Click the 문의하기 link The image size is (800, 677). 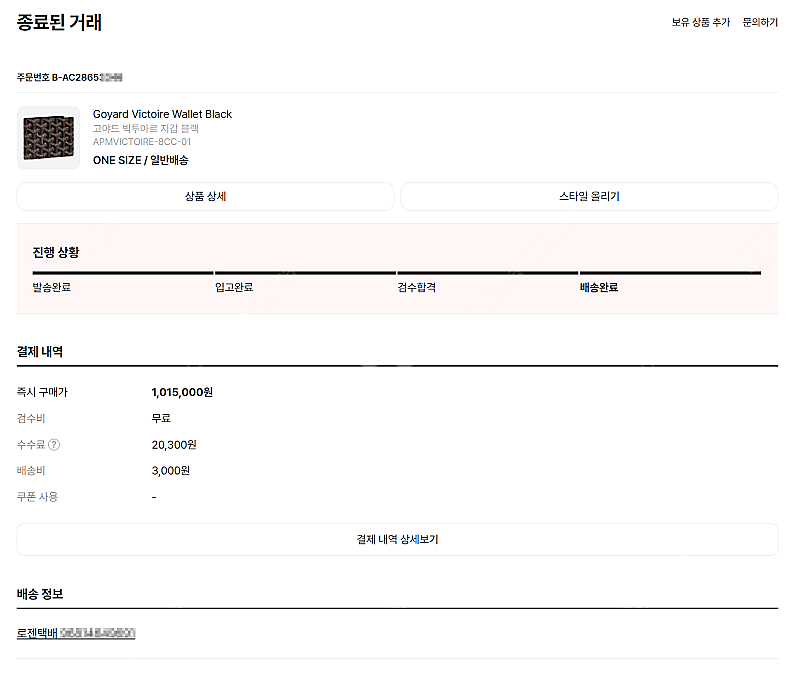point(760,22)
